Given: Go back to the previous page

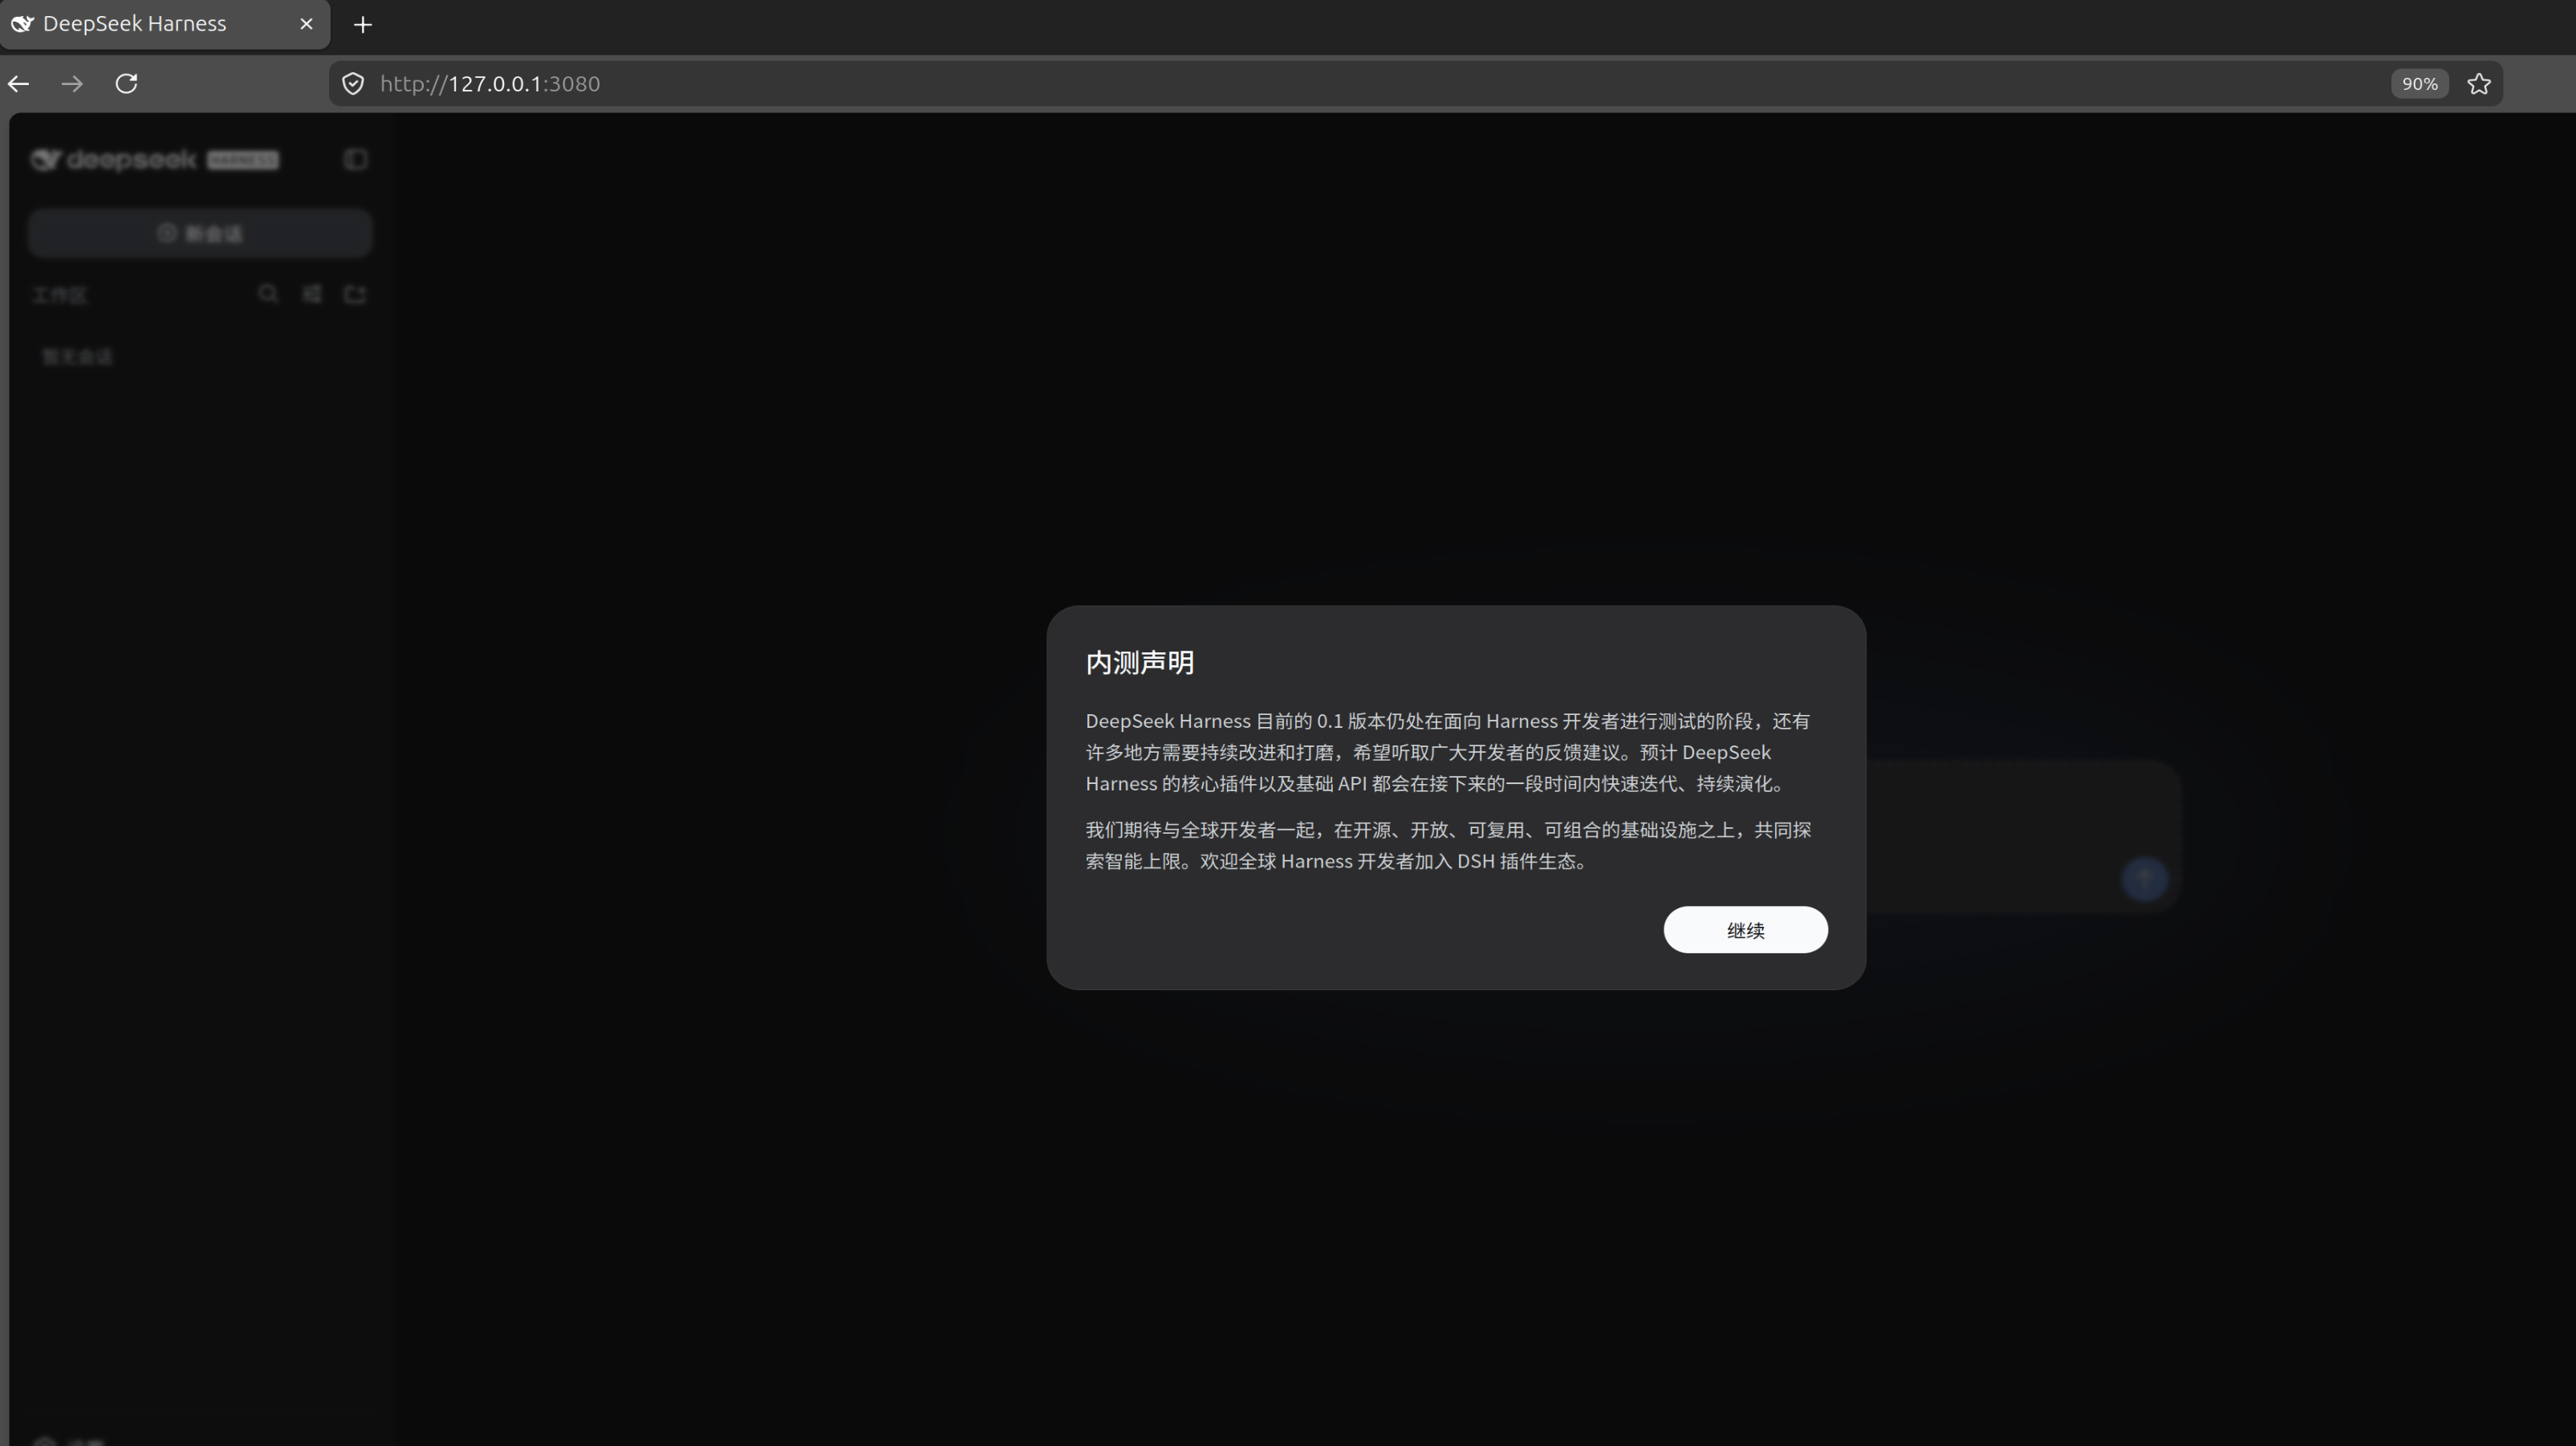Looking at the screenshot, I should tap(19, 84).
